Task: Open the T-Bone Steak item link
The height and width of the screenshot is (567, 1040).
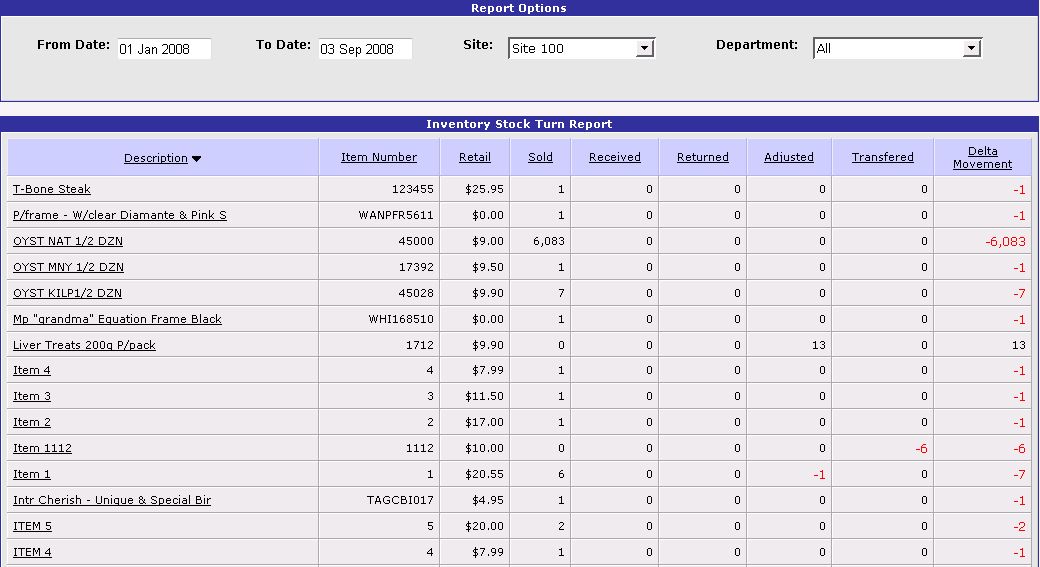Action: tap(52, 189)
